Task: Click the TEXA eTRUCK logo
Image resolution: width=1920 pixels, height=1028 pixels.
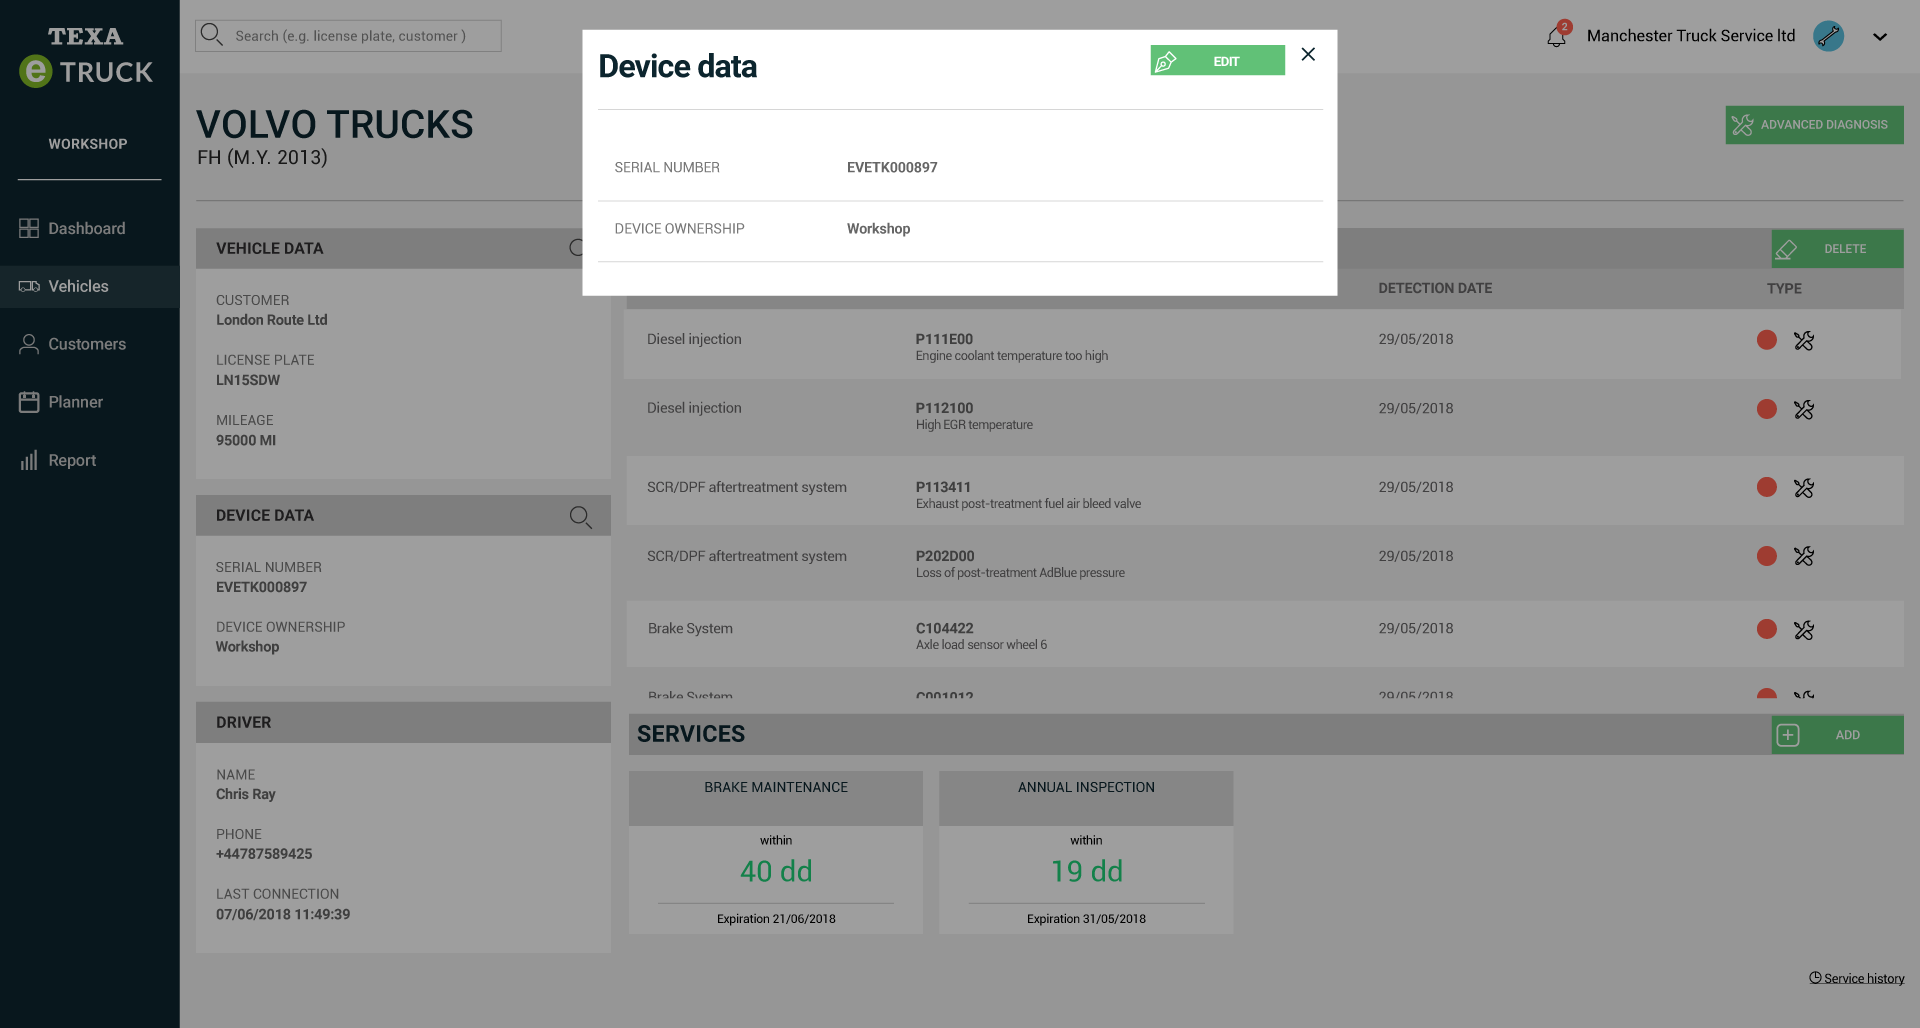Action: pyautogui.click(x=86, y=57)
